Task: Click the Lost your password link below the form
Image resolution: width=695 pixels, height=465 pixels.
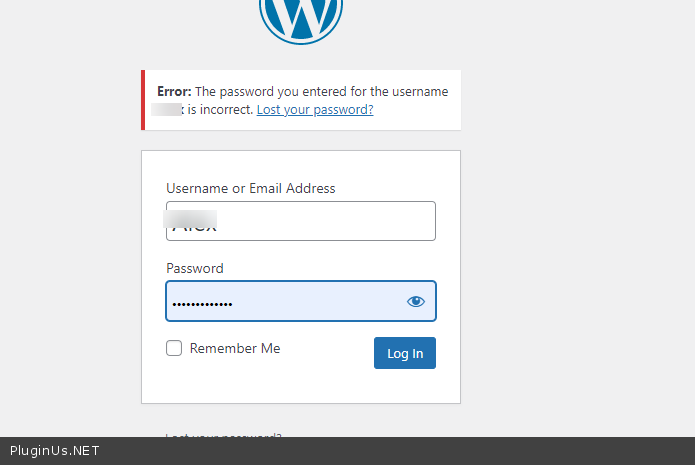Action: click(224, 435)
